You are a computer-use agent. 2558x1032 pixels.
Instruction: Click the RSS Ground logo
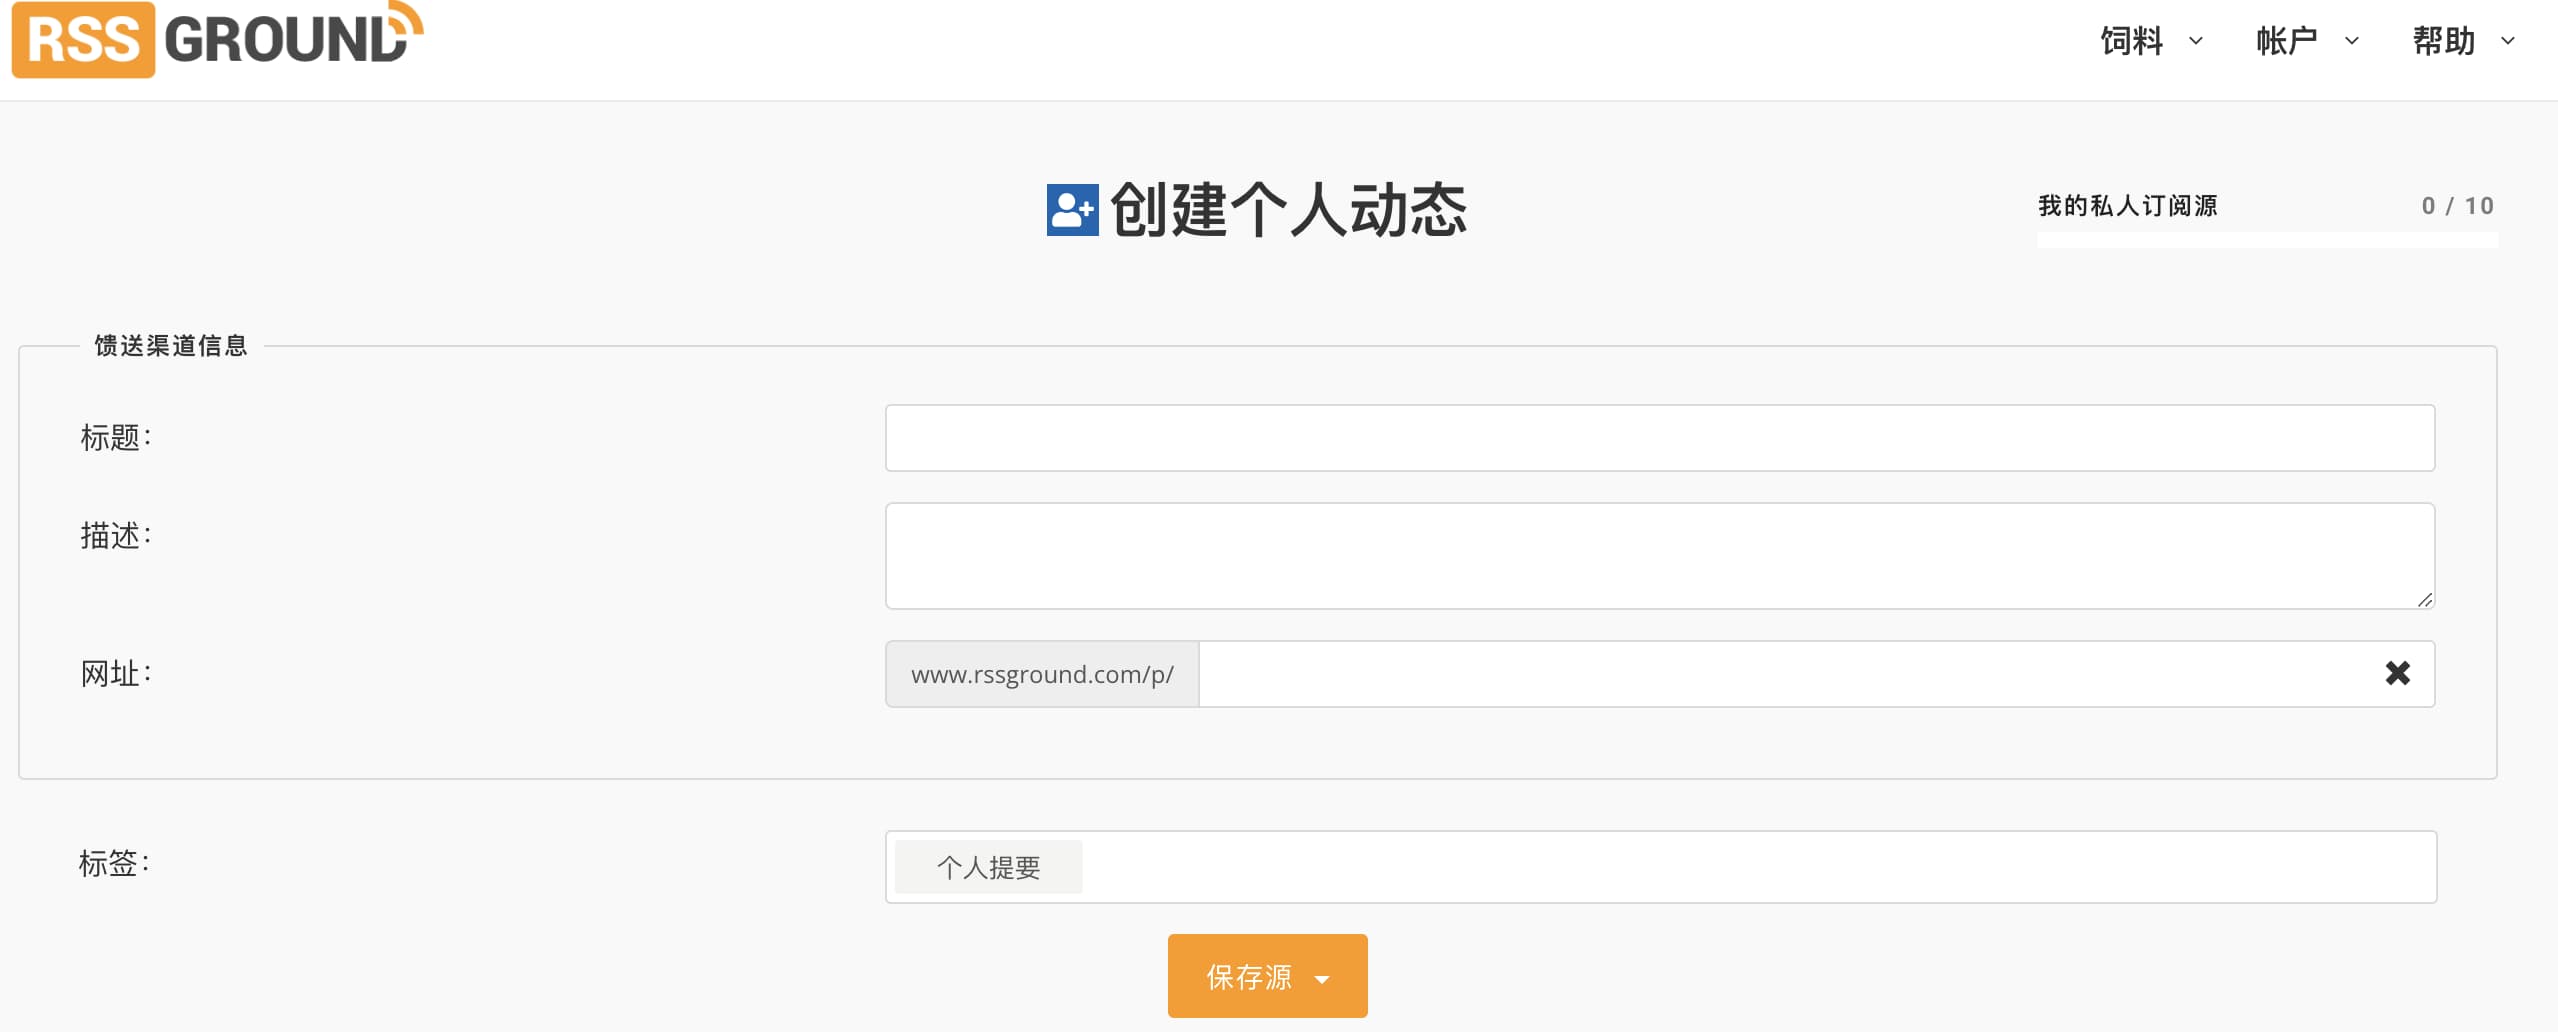[x=216, y=40]
